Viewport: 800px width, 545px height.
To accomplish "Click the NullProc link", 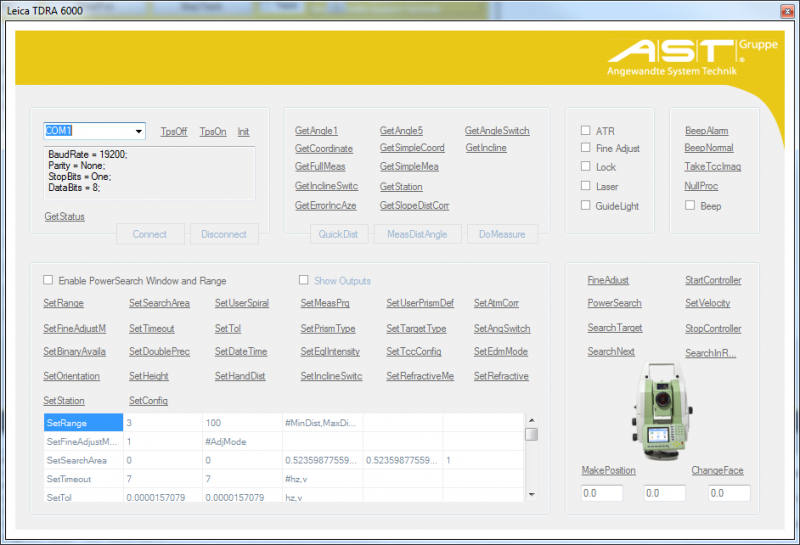I will [701, 186].
